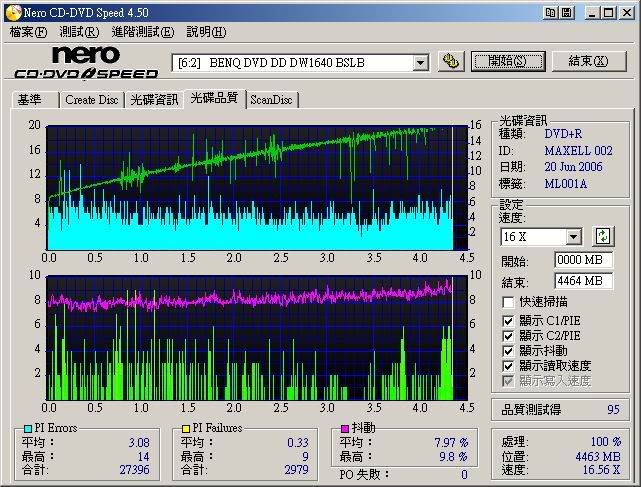Uncheck 顯示 C1/PIE checkbox
Viewport: 641px width, 487px height.
tap(508, 321)
